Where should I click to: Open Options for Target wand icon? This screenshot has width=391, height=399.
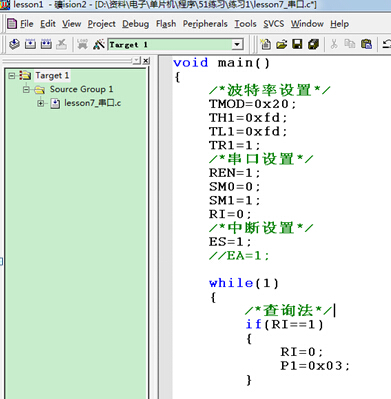tap(99, 44)
